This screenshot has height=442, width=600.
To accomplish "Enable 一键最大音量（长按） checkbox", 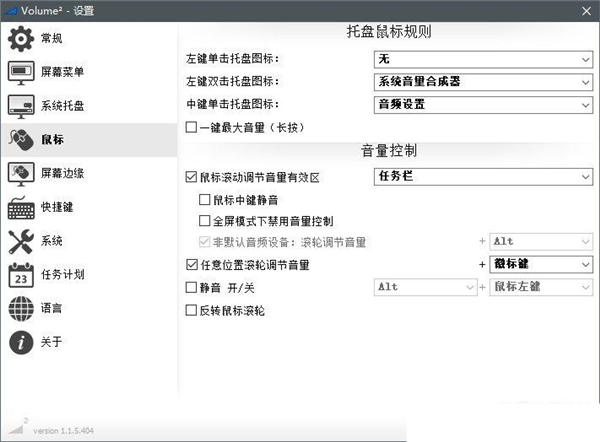I will coord(192,127).
